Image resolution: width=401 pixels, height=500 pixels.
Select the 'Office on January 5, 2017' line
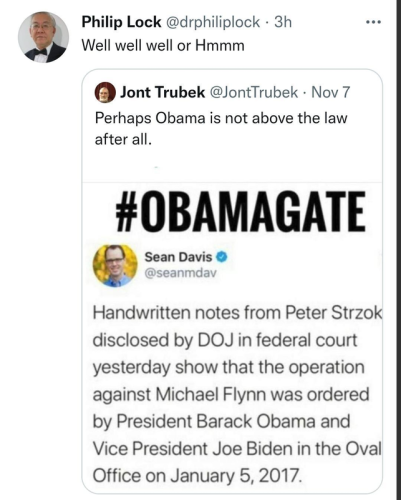197,475
